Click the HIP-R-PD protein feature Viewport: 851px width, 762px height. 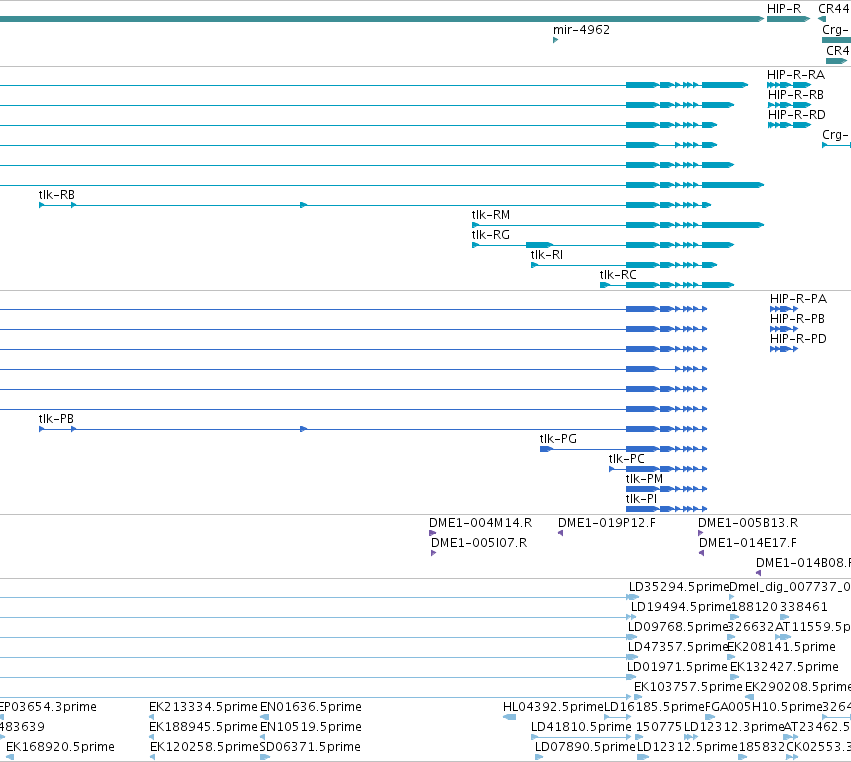point(784,350)
